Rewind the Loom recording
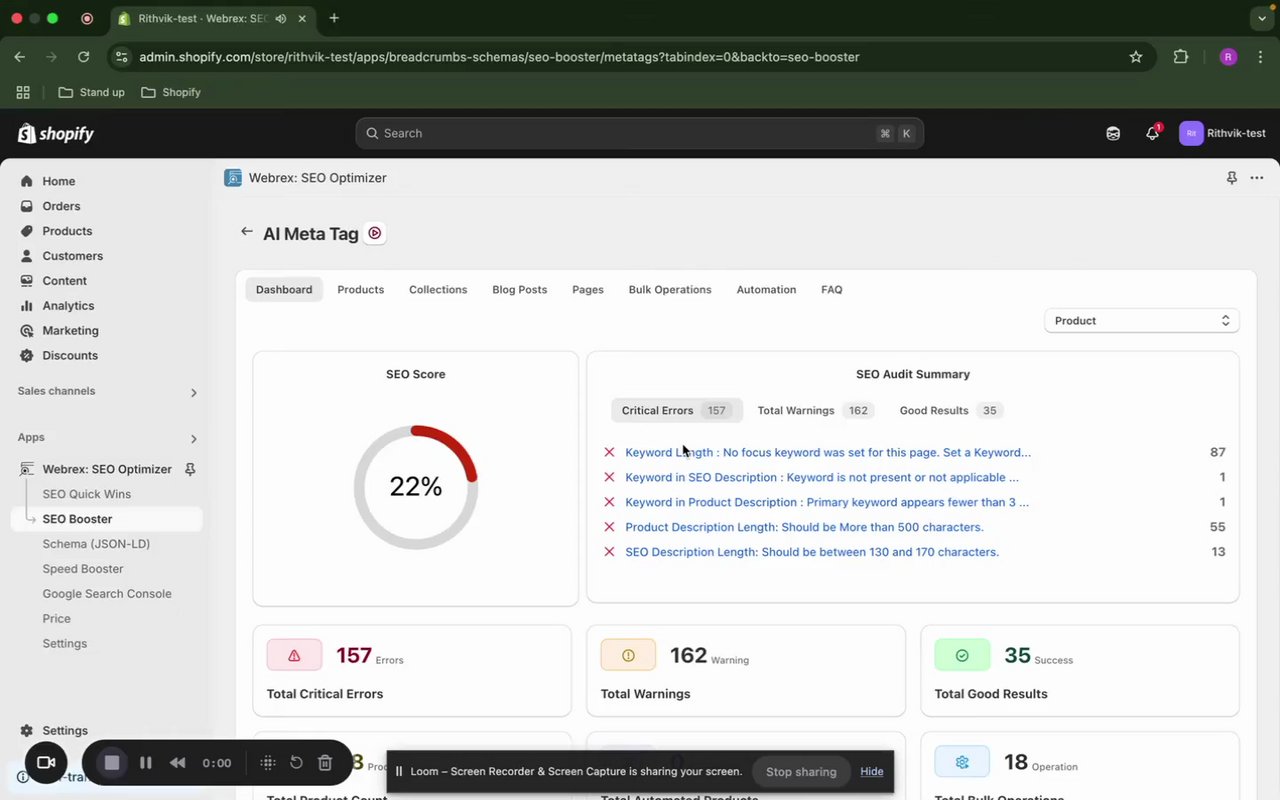The height and width of the screenshot is (800, 1280). [178, 763]
